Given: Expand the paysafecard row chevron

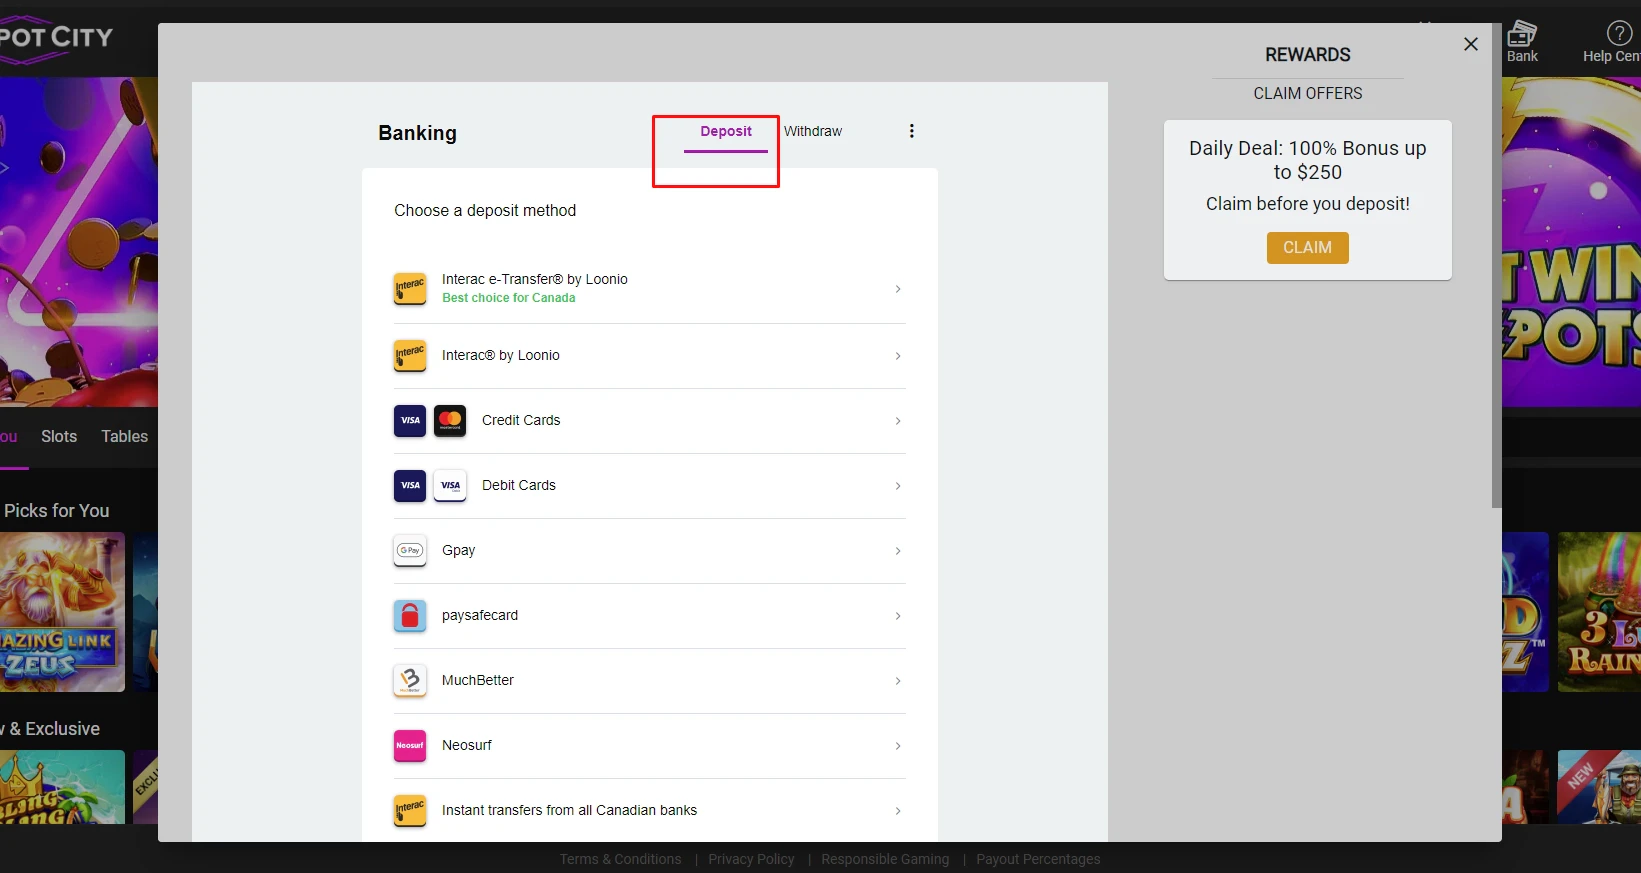Looking at the screenshot, I should [x=898, y=616].
